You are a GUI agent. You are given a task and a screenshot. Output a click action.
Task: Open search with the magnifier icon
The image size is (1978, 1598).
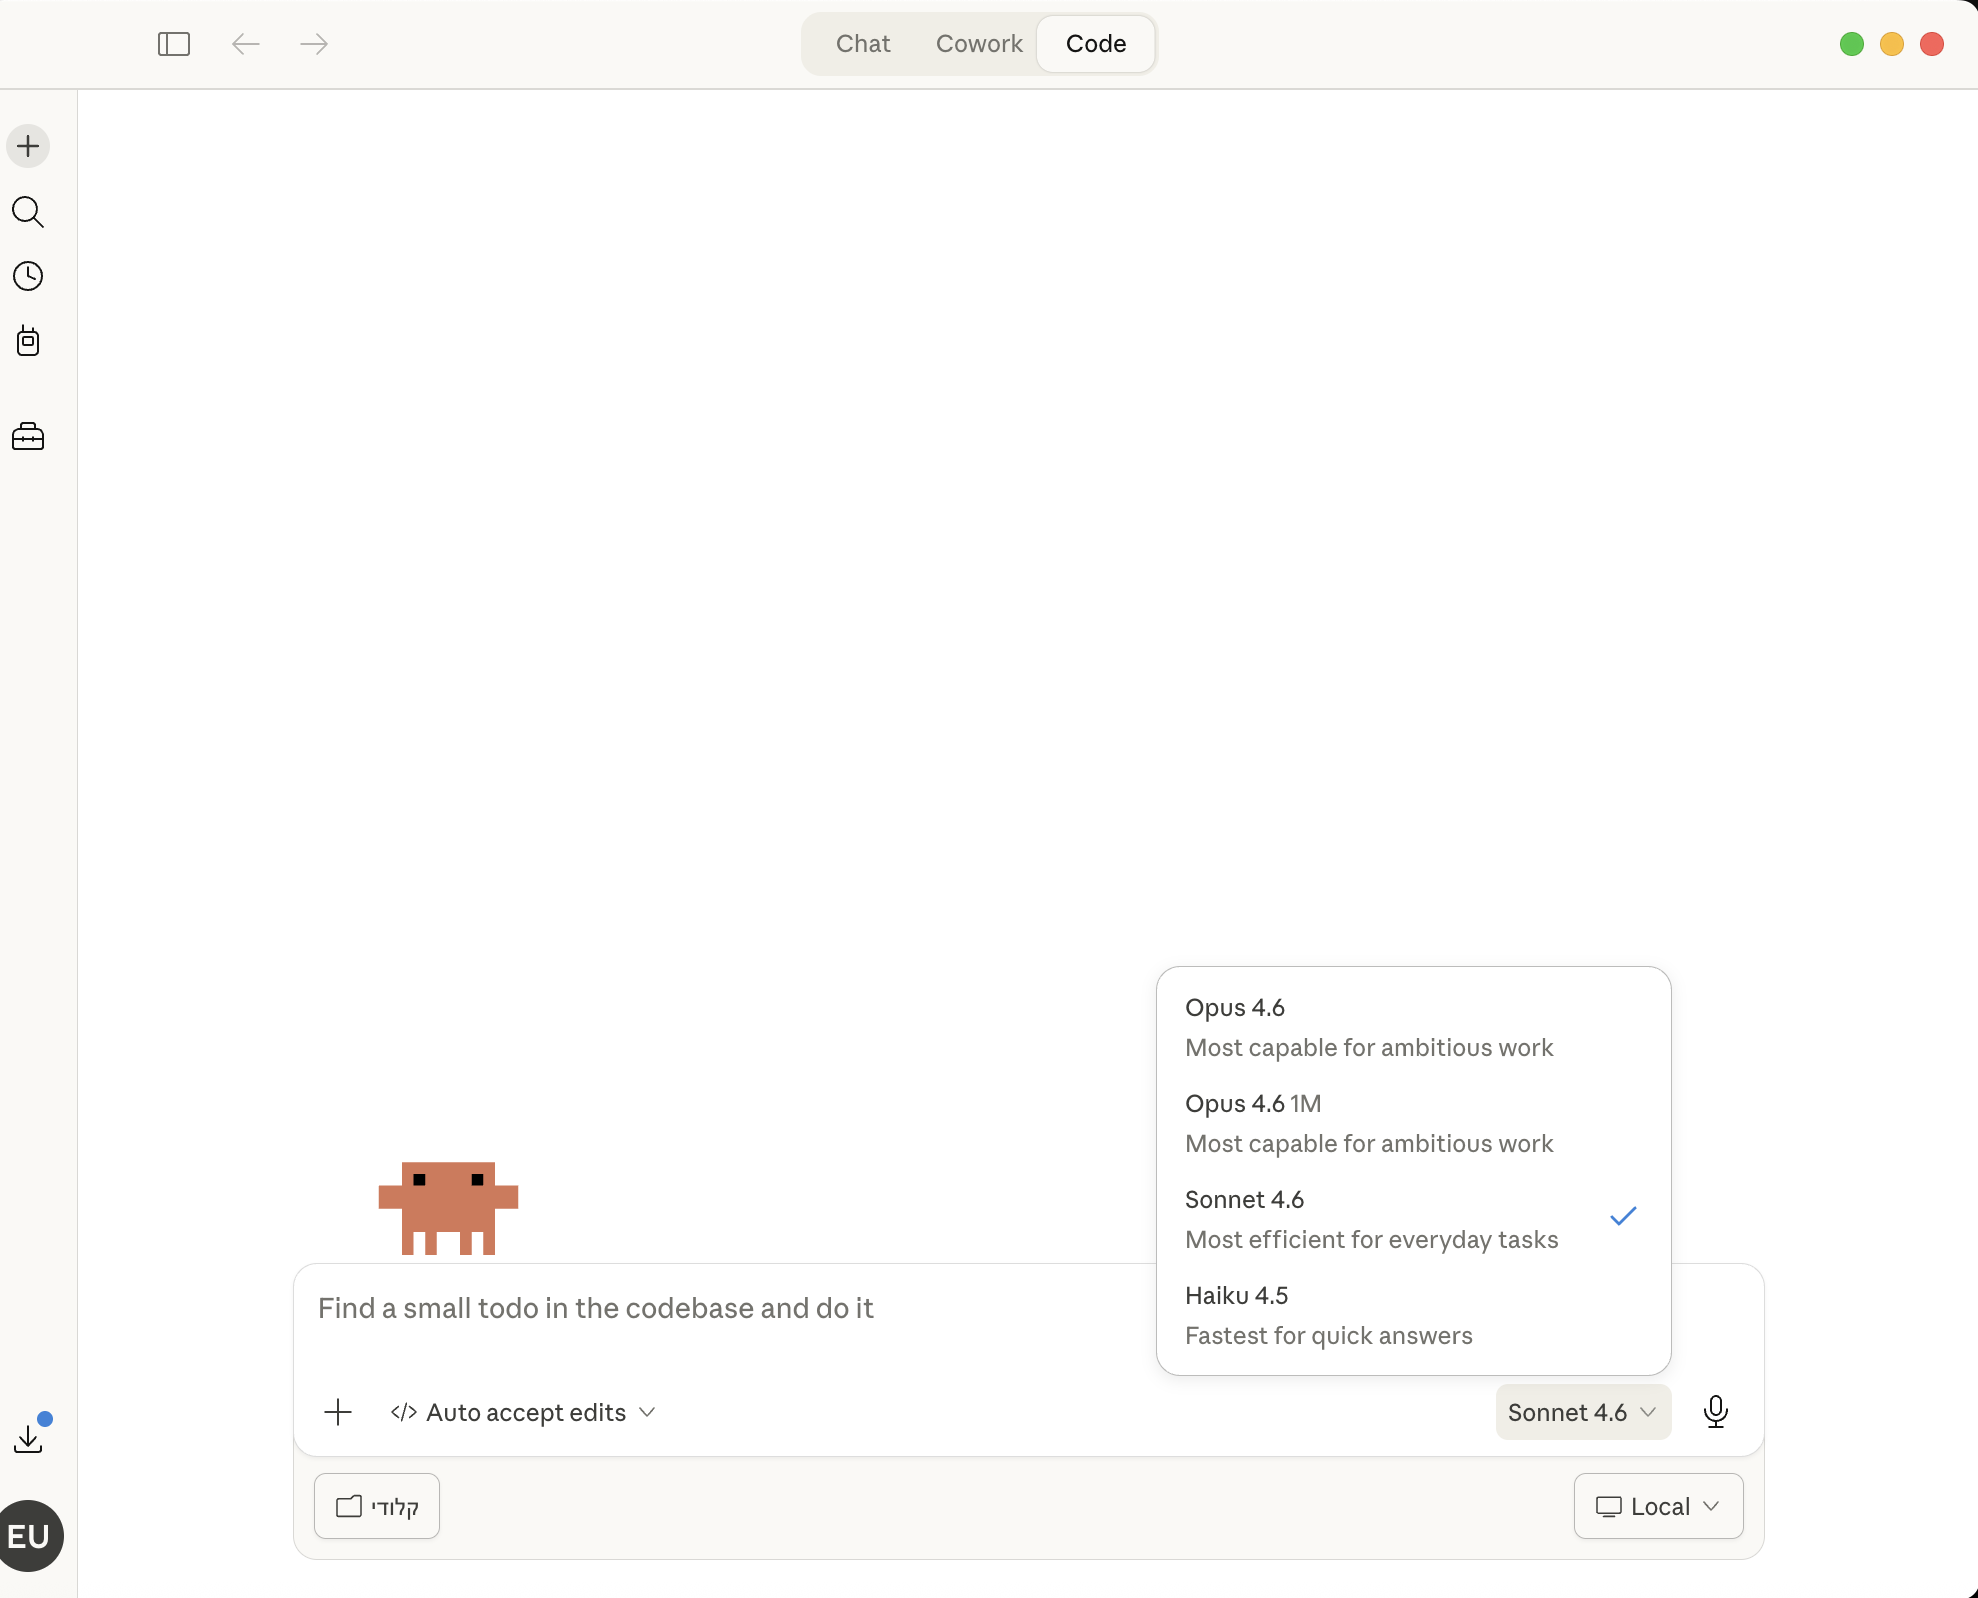click(x=28, y=212)
